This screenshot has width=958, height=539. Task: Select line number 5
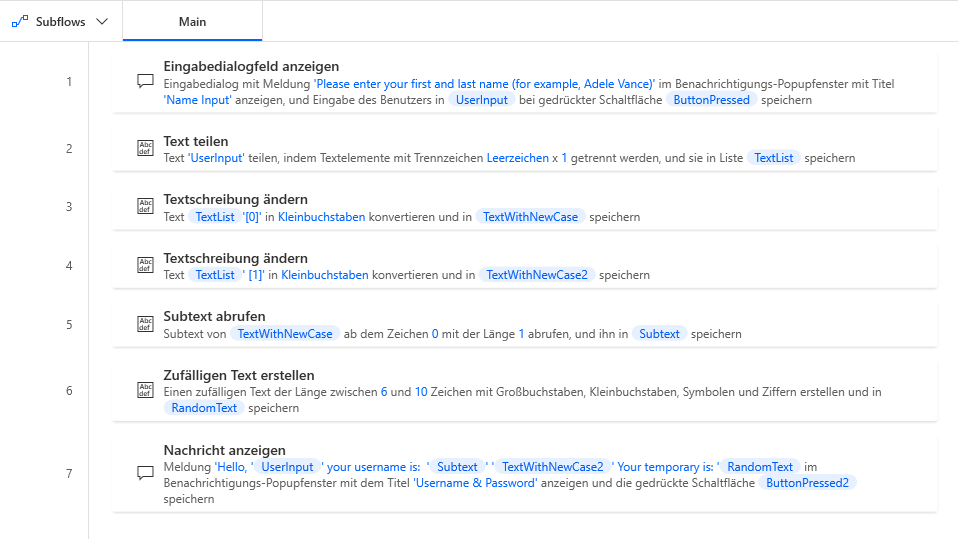[x=69, y=324]
